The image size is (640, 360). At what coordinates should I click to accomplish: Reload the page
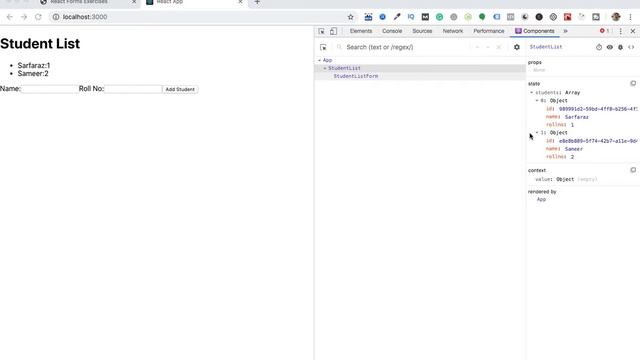pyautogui.click(x=38, y=17)
